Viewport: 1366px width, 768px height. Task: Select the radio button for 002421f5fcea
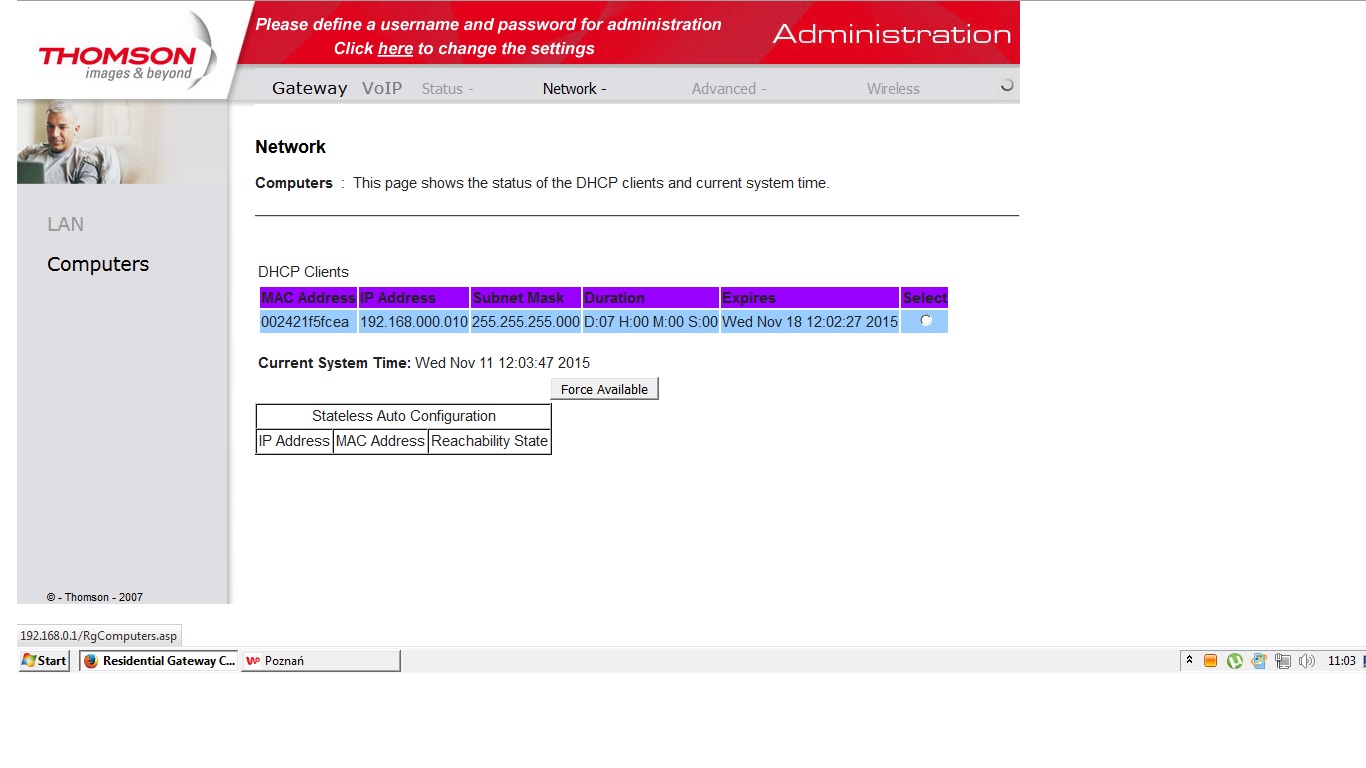click(x=926, y=321)
